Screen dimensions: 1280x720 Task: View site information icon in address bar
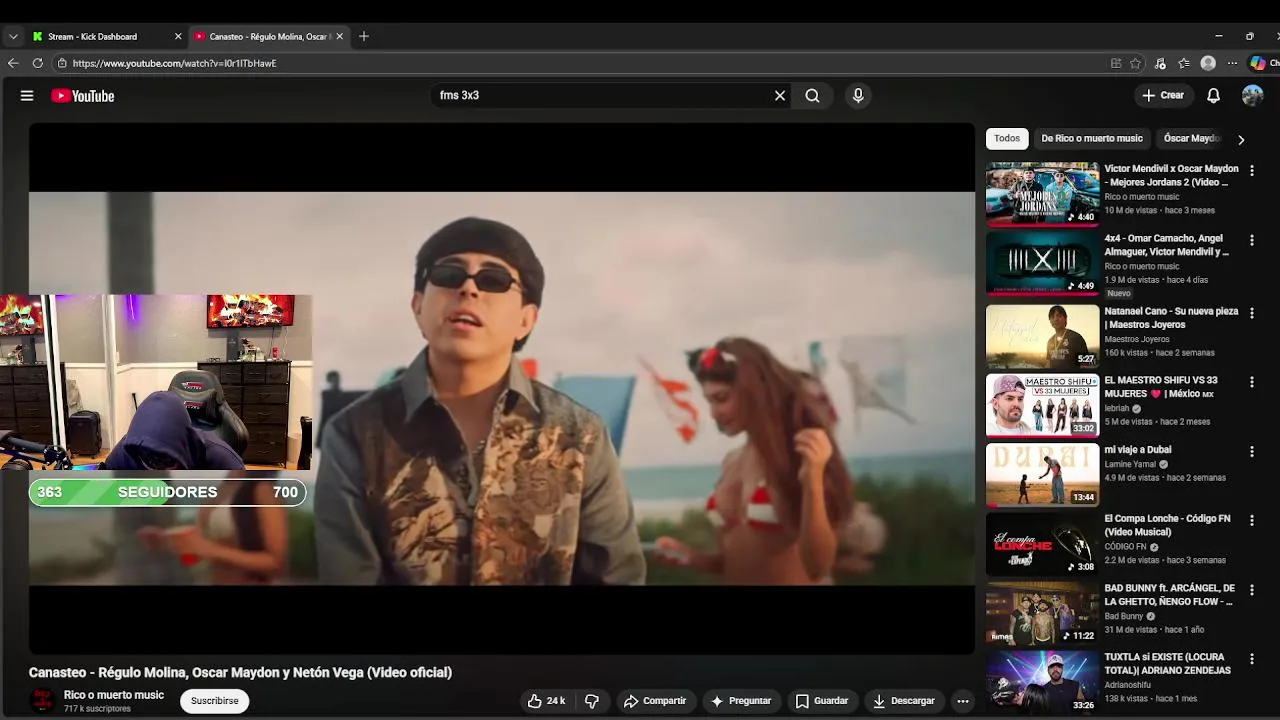tap(62, 63)
